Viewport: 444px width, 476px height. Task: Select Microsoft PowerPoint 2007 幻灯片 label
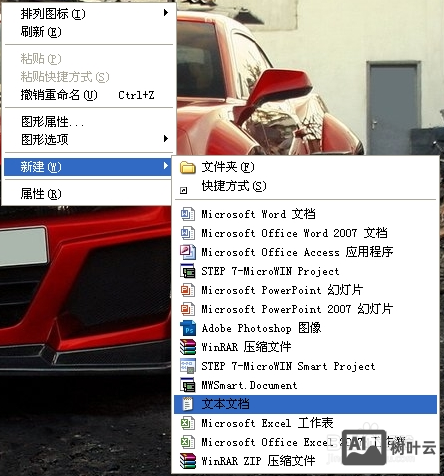[297, 309]
